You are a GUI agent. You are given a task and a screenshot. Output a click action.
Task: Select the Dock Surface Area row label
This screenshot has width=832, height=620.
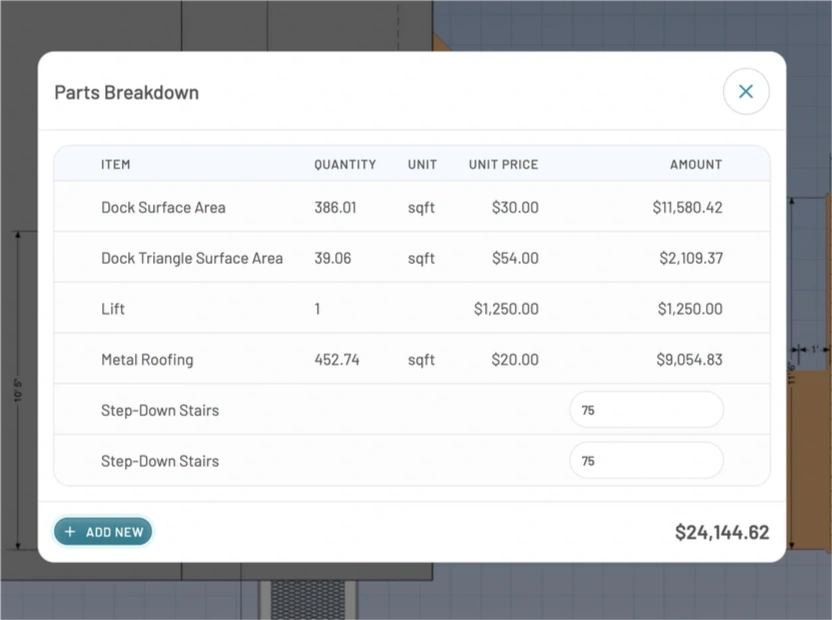click(163, 207)
